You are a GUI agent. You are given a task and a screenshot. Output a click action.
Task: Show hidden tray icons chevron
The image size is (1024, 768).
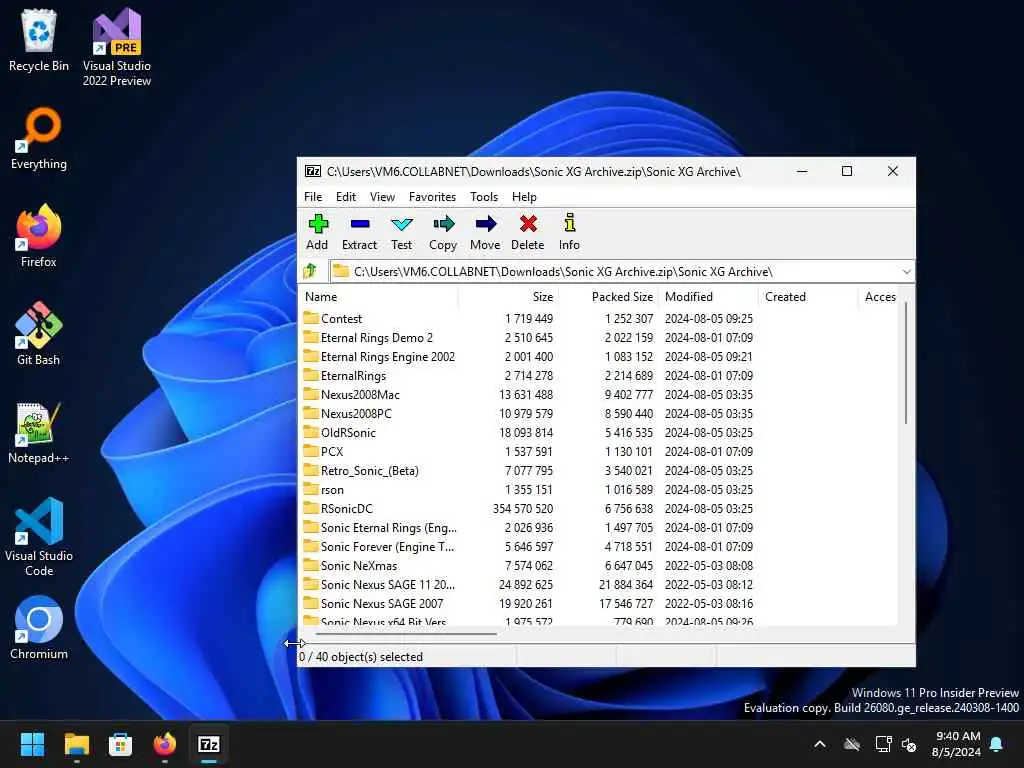click(x=820, y=744)
